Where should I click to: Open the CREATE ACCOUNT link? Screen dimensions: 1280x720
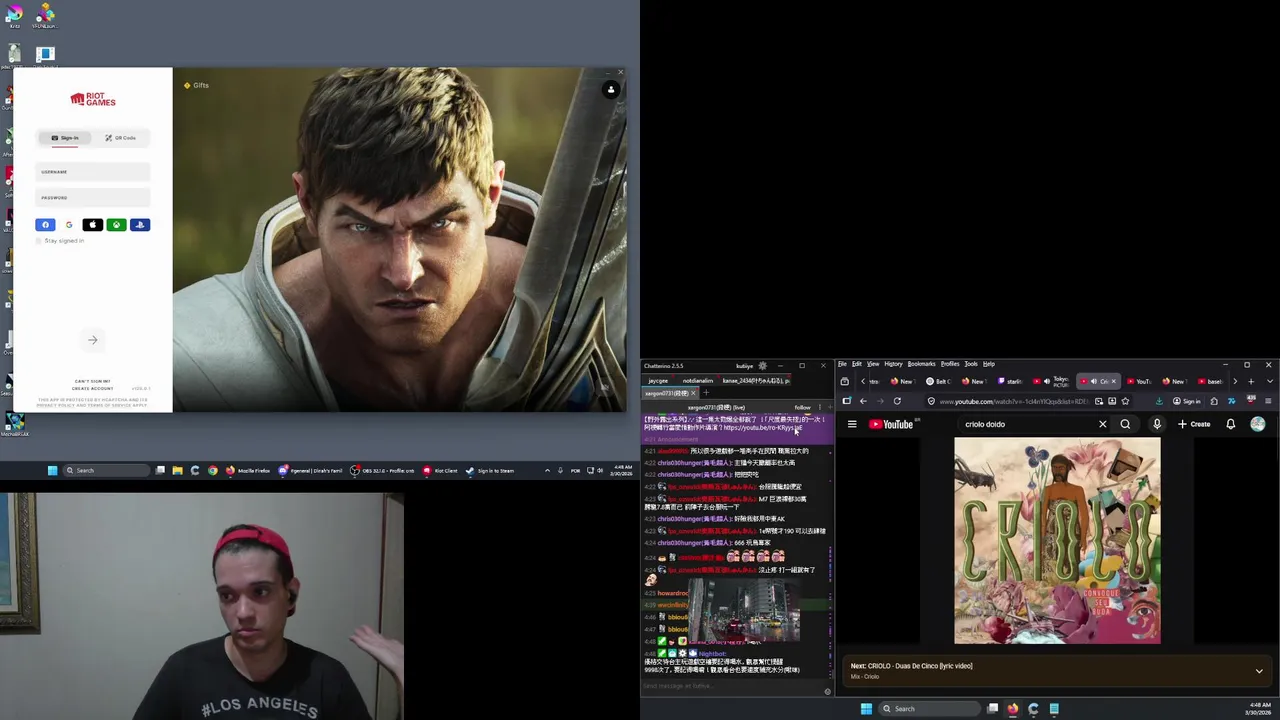[x=92, y=388]
